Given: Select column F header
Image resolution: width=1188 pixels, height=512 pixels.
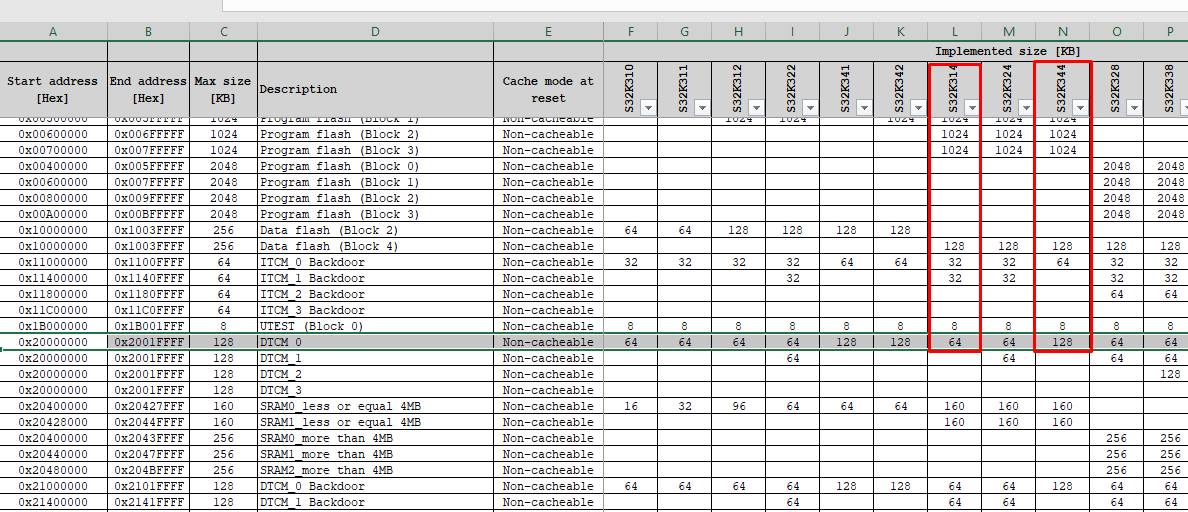Looking at the screenshot, I should click(630, 32).
